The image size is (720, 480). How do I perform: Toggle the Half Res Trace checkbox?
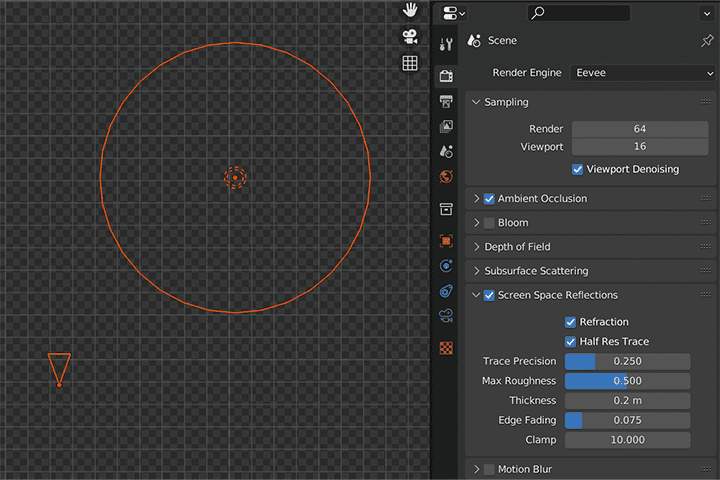(x=570, y=342)
